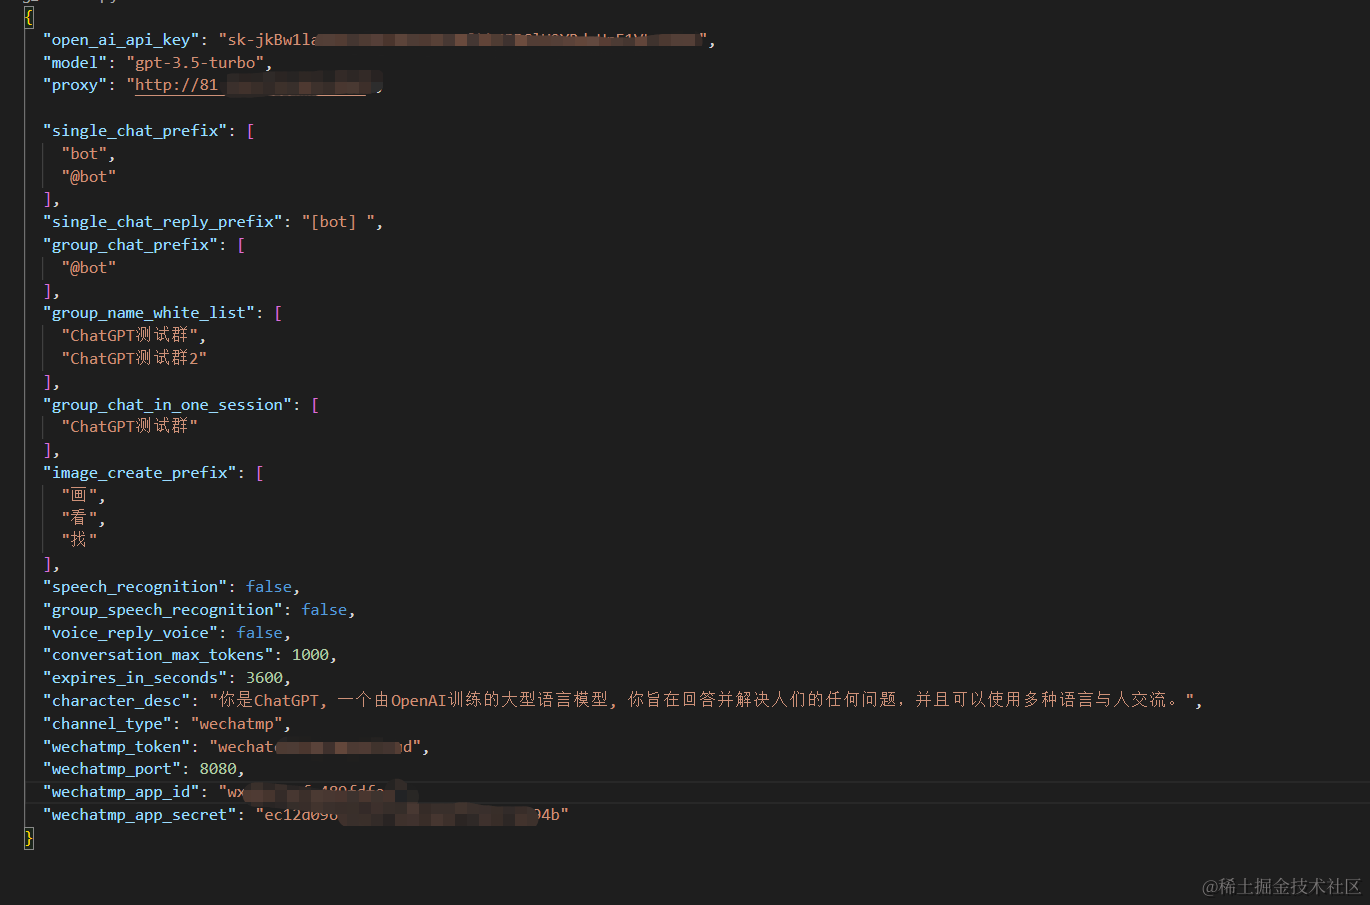Image resolution: width=1370 pixels, height=905 pixels.
Task: Click the single_chat_prefix opening bracket
Action: click(x=250, y=130)
